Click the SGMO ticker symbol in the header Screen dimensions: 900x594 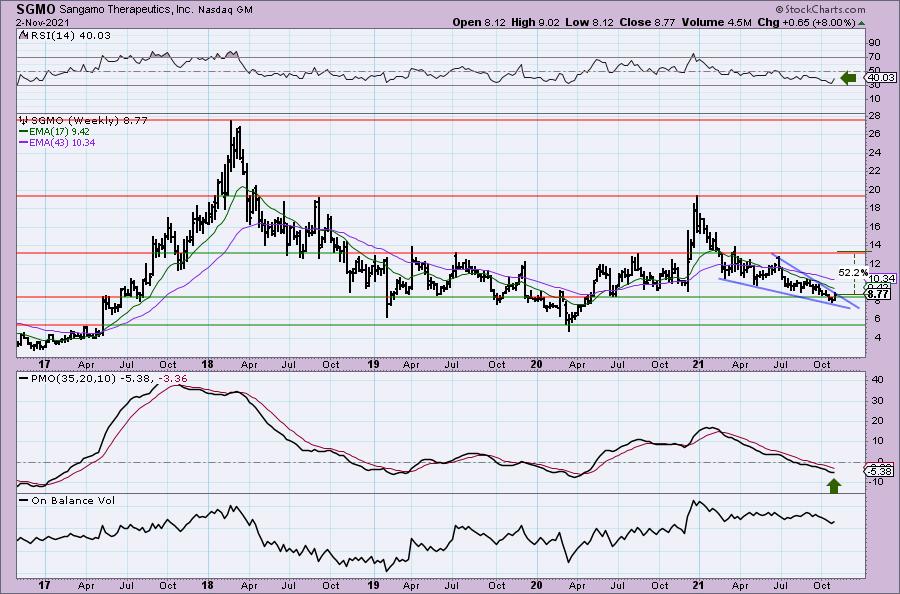click(x=36, y=9)
